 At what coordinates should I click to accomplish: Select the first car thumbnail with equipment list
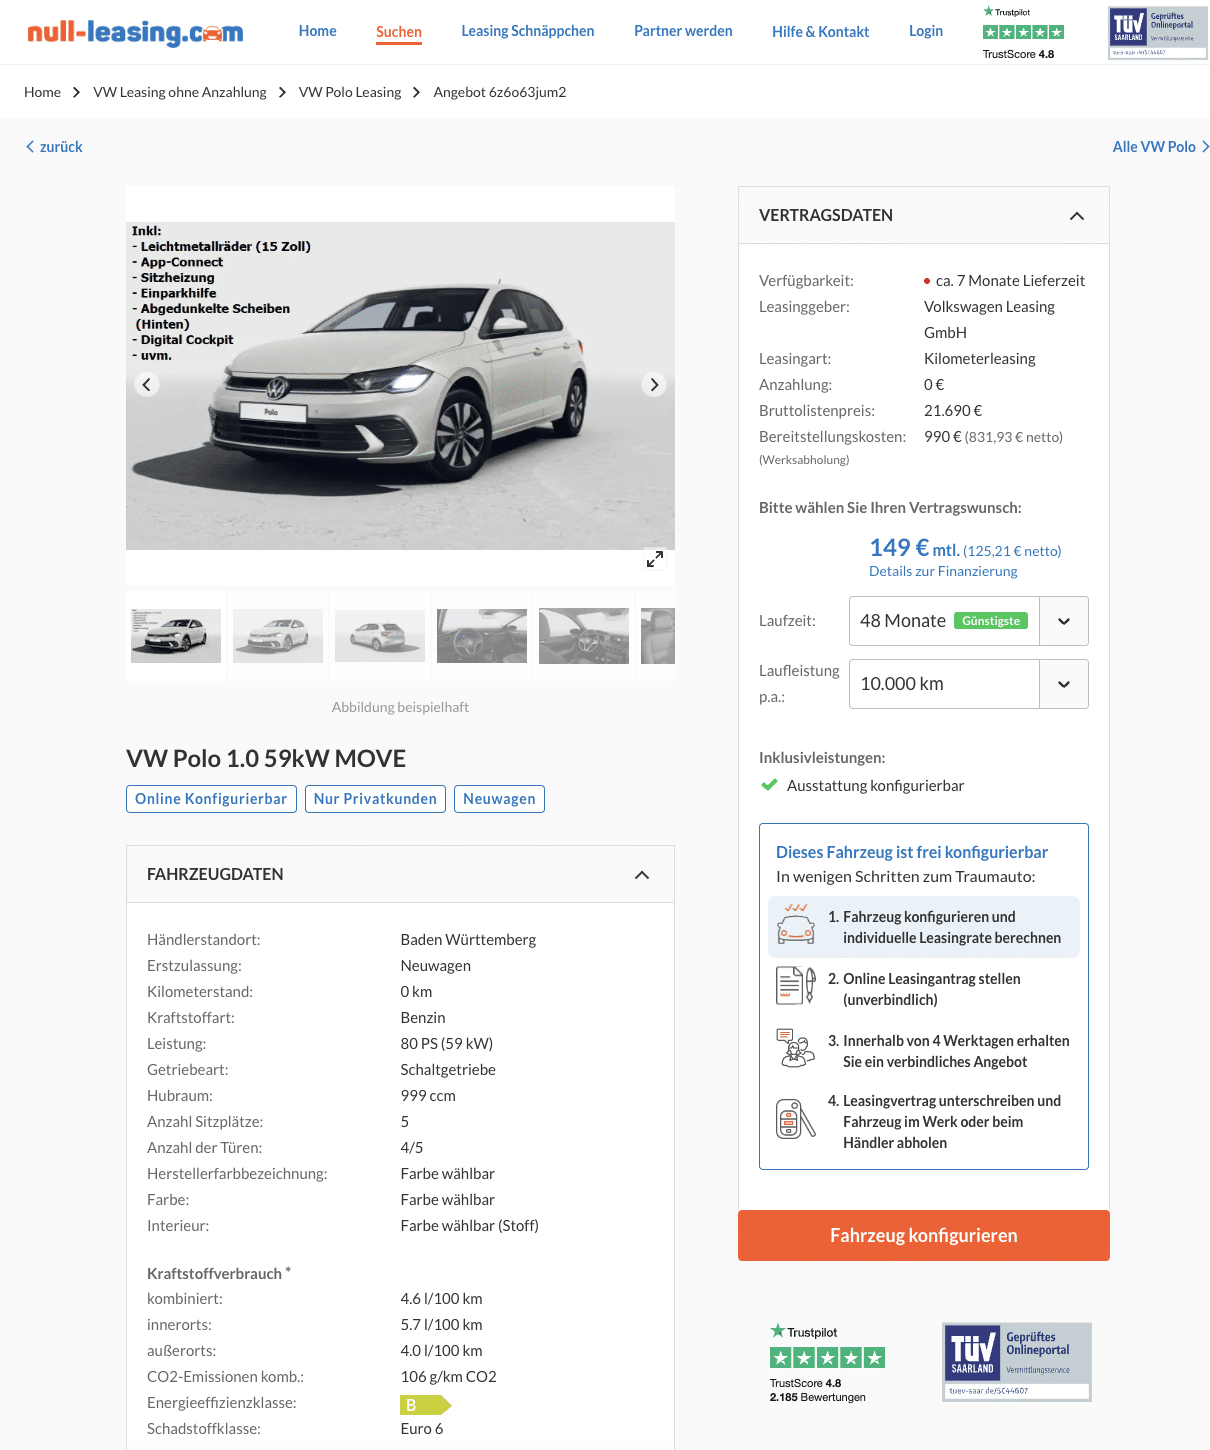point(176,636)
